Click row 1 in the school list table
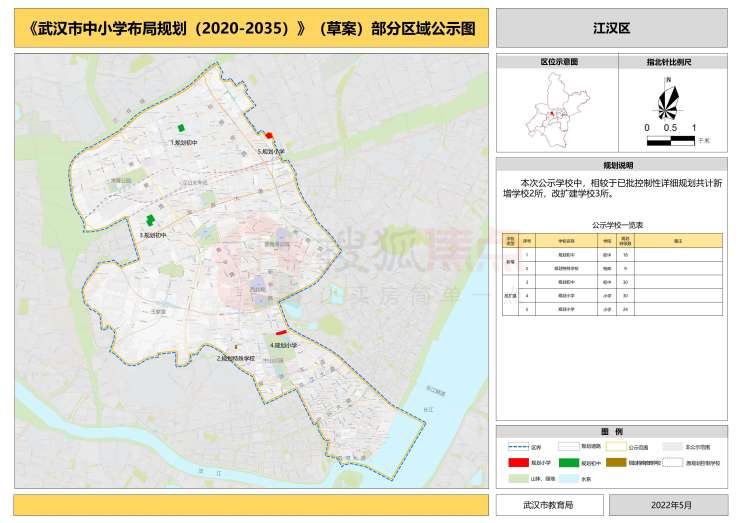740x523 pixels. tap(611, 256)
